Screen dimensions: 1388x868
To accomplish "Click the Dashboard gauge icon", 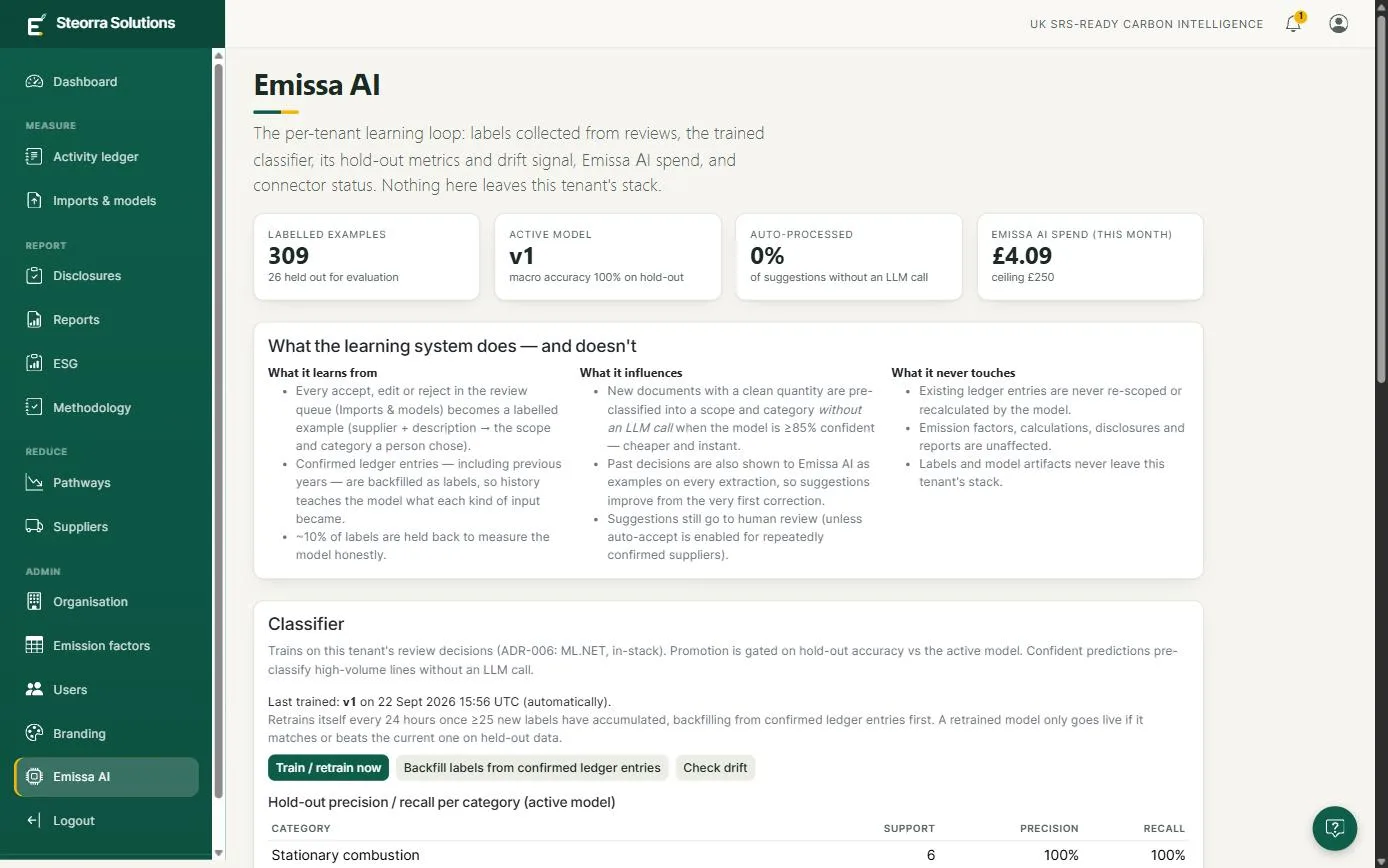I will pyautogui.click(x=34, y=82).
